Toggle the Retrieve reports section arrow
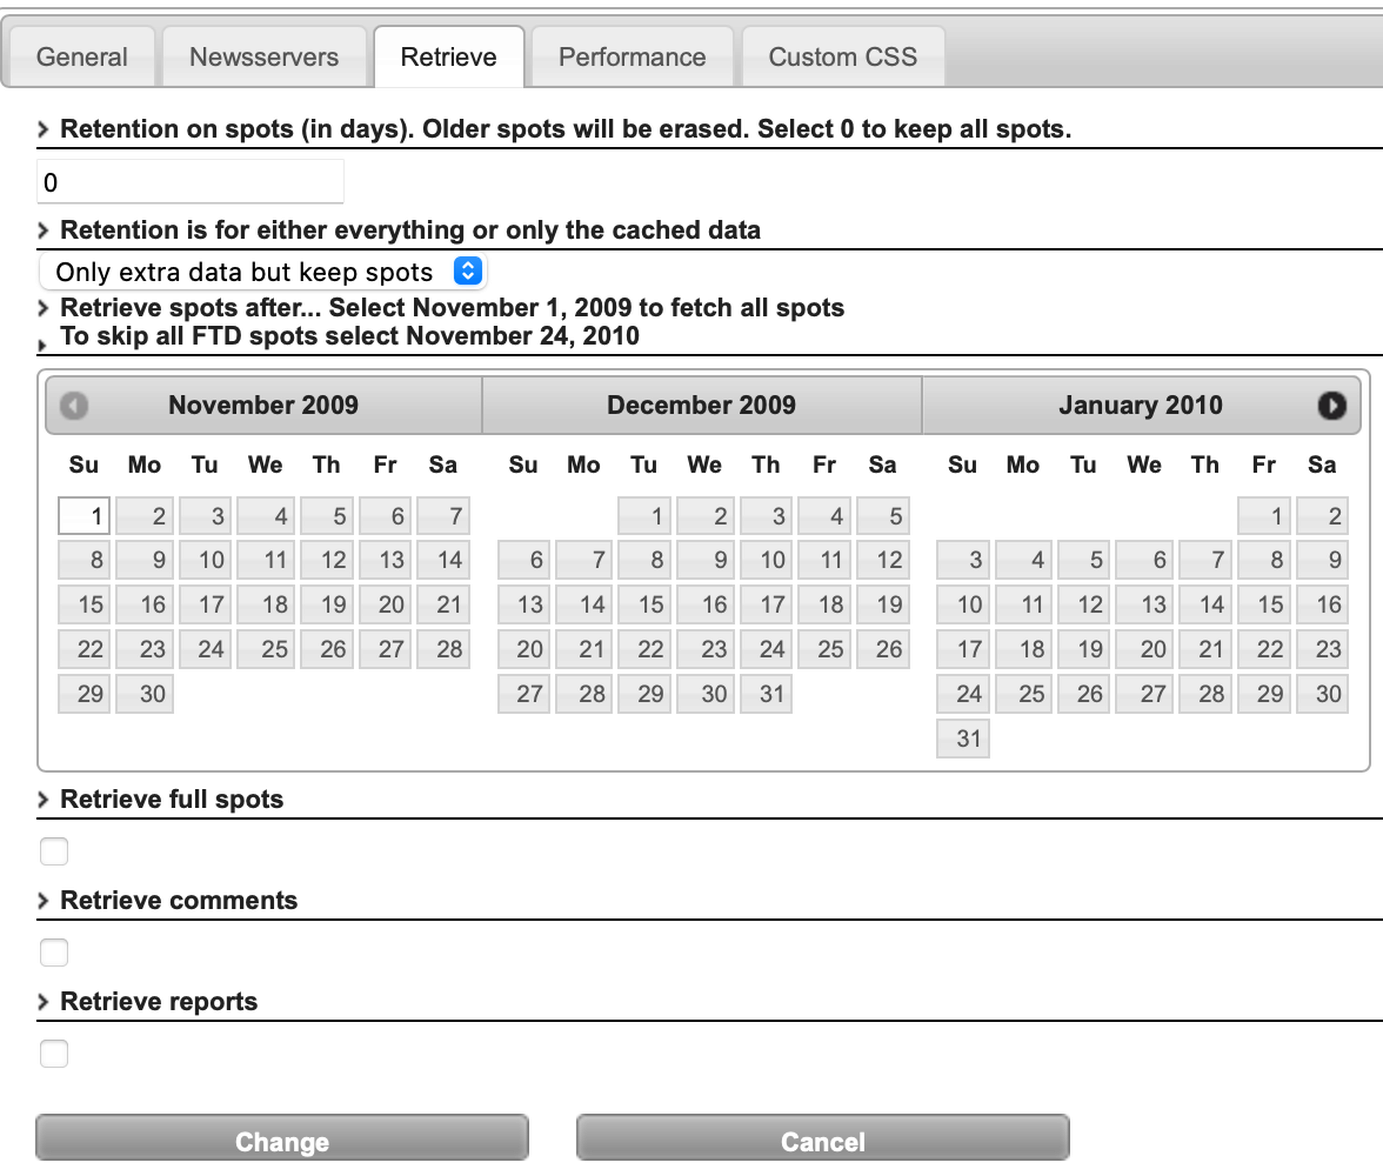The image size is (1383, 1176). click(43, 1001)
